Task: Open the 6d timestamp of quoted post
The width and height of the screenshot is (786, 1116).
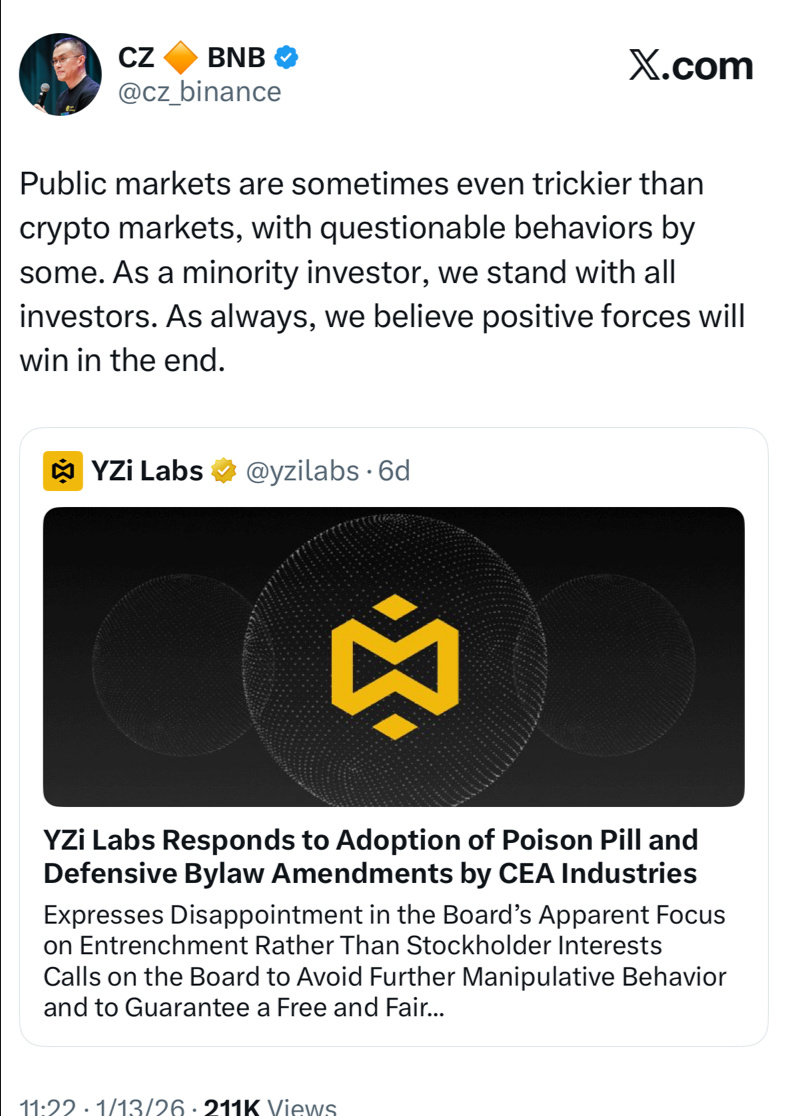Action: coord(394,471)
